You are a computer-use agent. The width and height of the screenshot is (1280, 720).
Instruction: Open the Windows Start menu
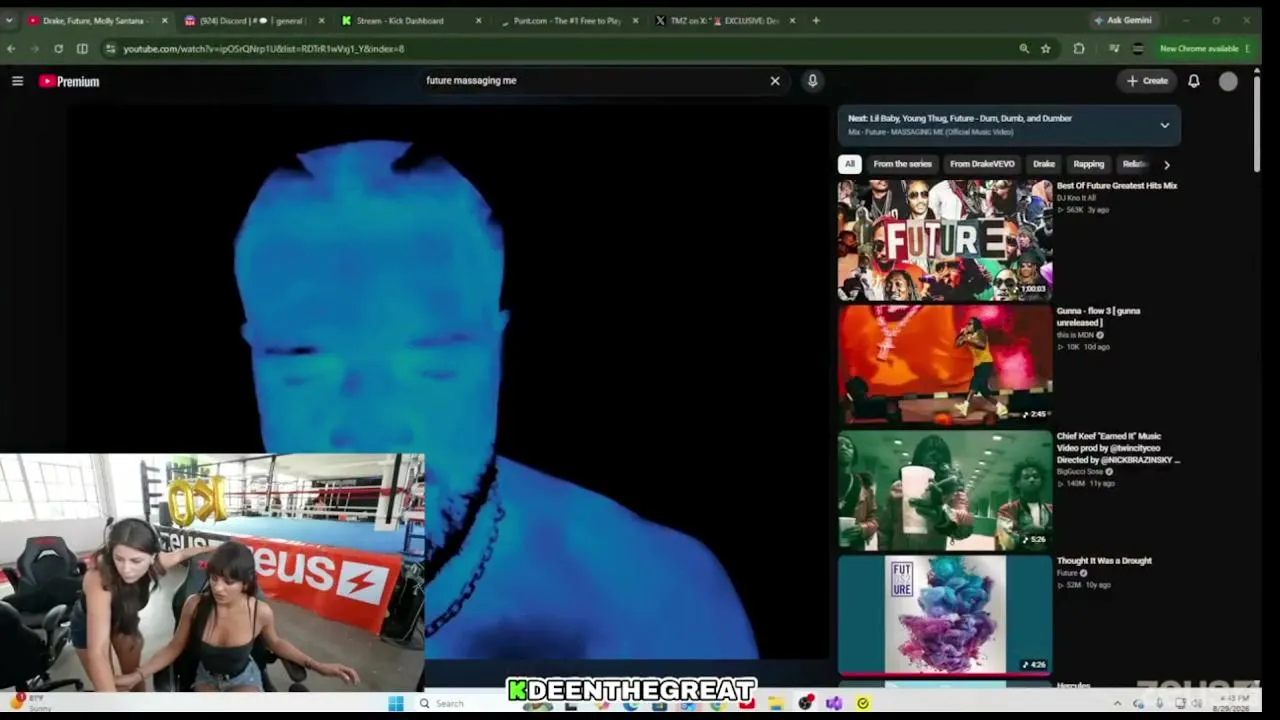(396, 703)
